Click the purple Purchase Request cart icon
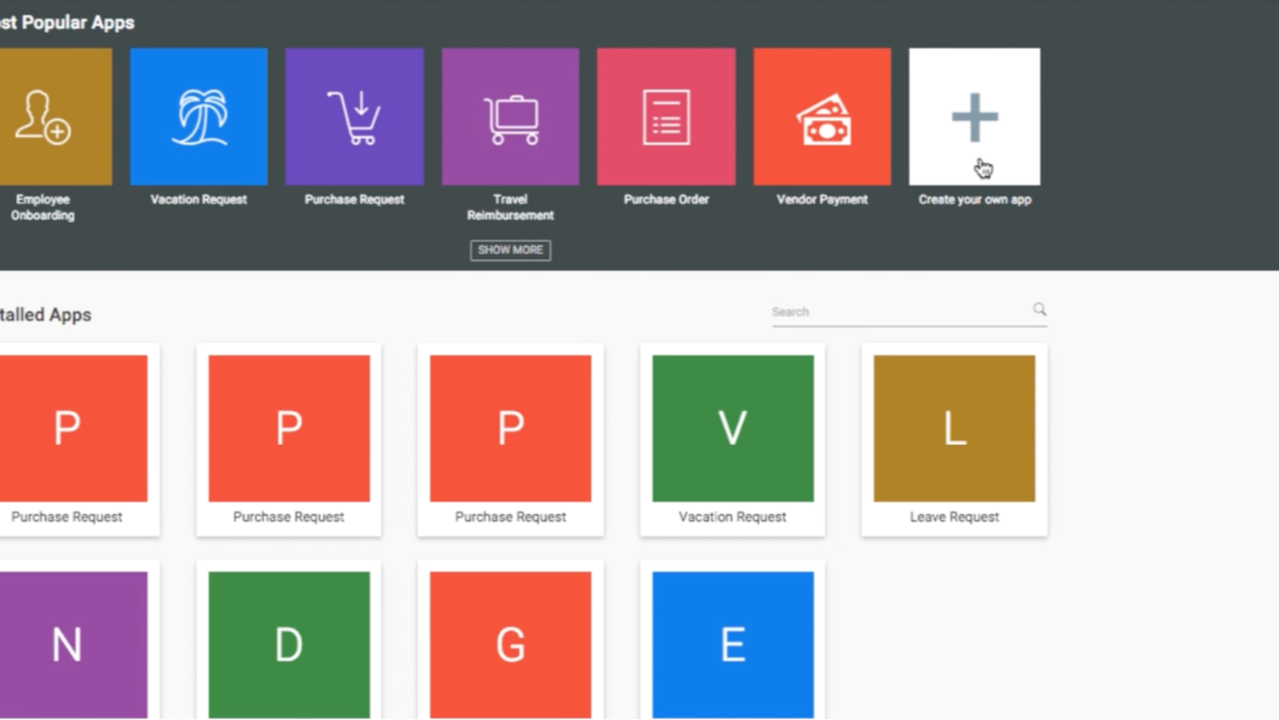This screenshot has height=720, width=1279. (x=354, y=117)
